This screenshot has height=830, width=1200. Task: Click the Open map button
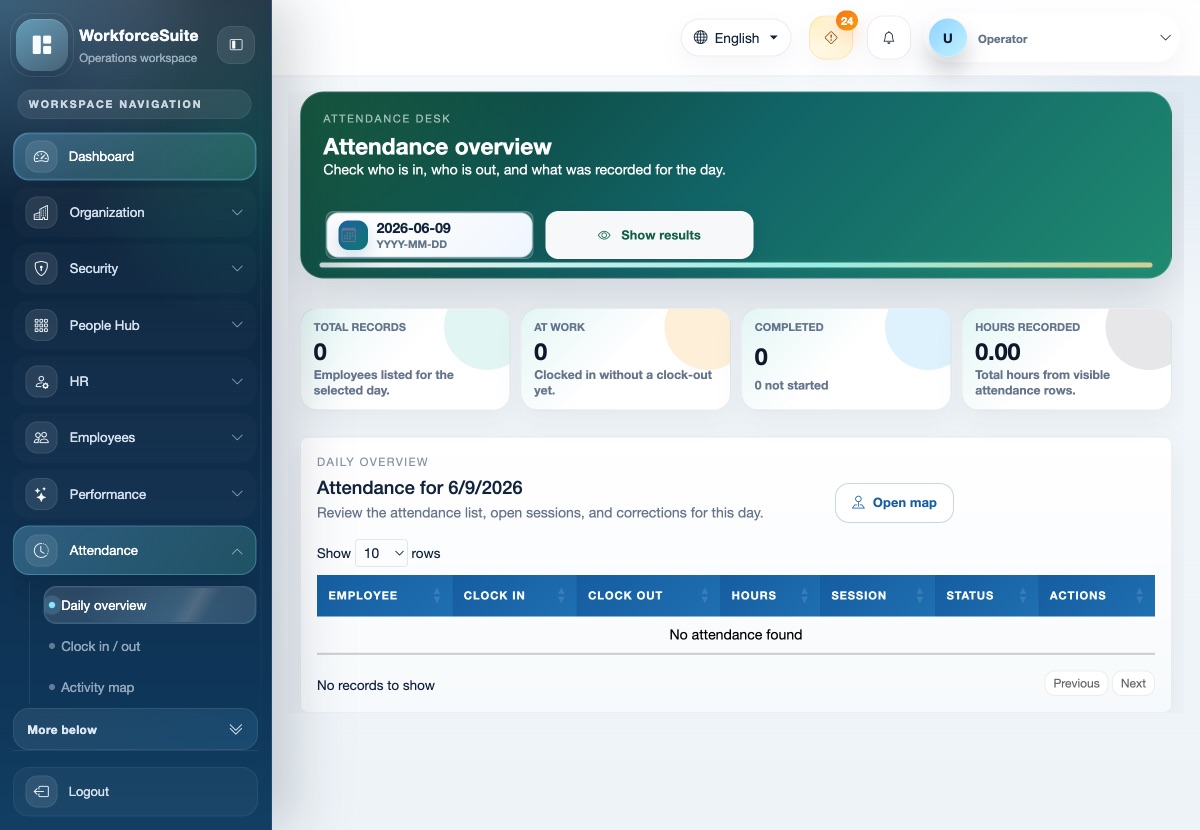894,503
